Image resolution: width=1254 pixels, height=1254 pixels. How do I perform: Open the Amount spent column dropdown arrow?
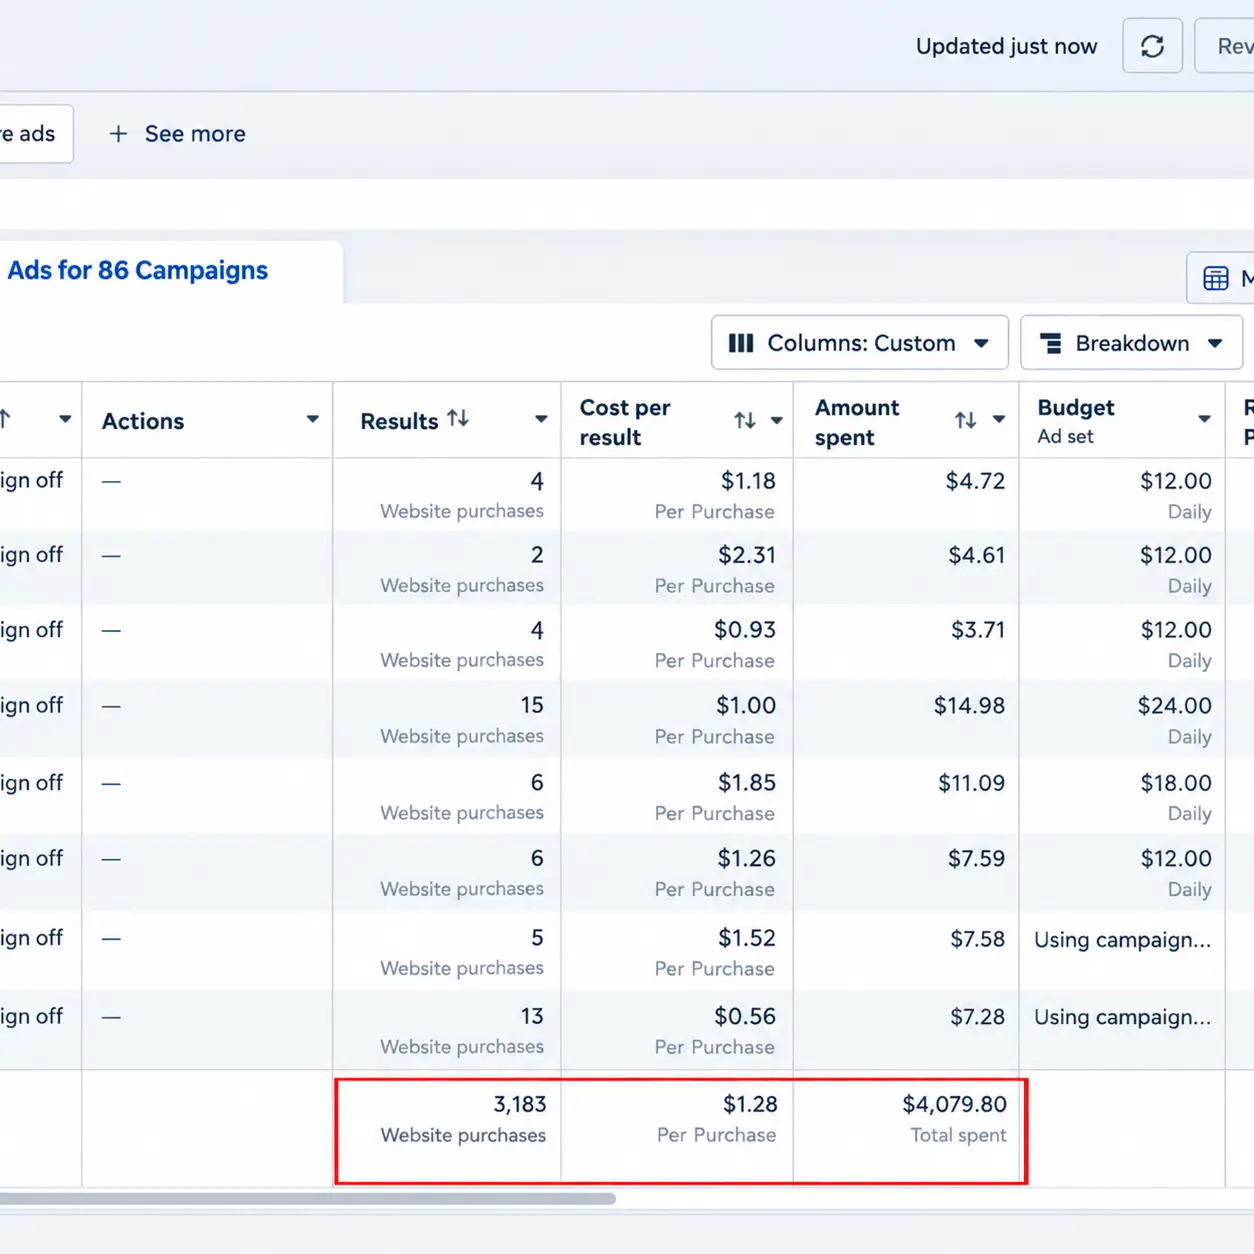pos(998,420)
